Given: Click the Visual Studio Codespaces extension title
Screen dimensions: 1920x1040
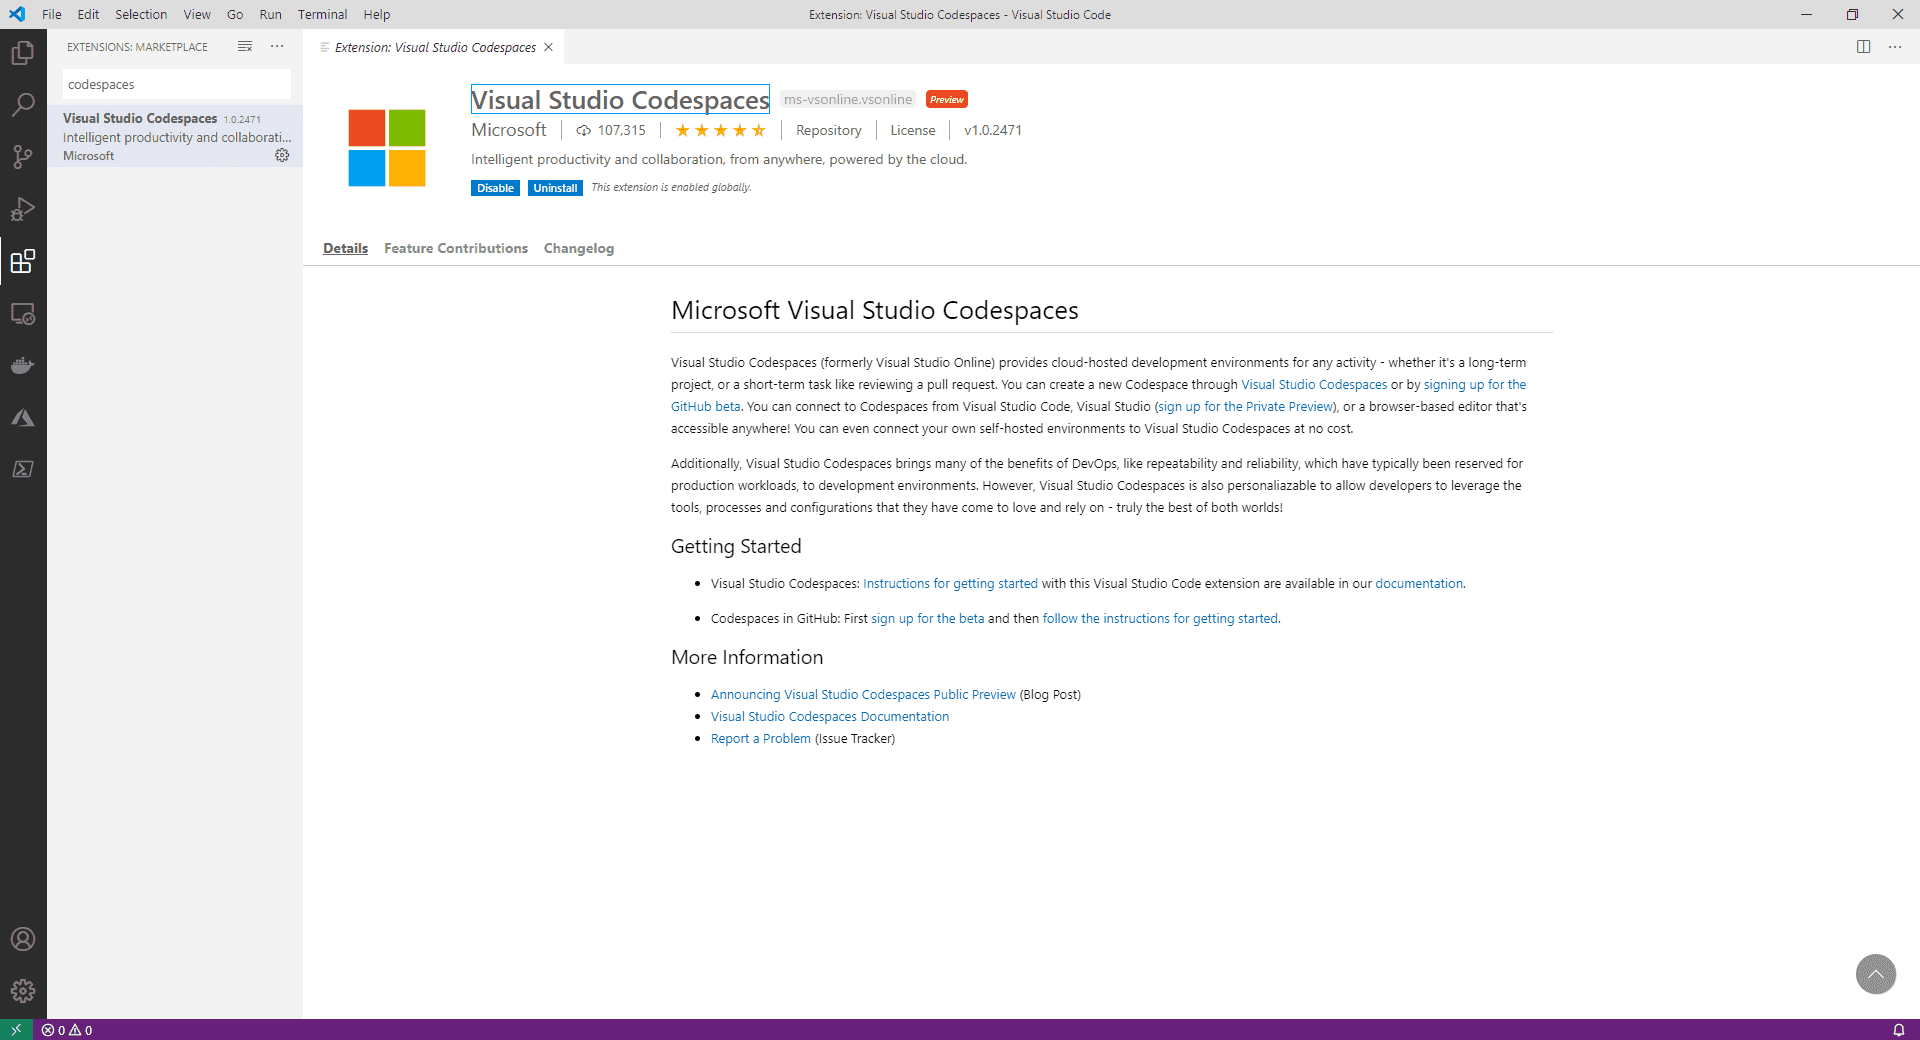Looking at the screenshot, I should pos(620,100).
